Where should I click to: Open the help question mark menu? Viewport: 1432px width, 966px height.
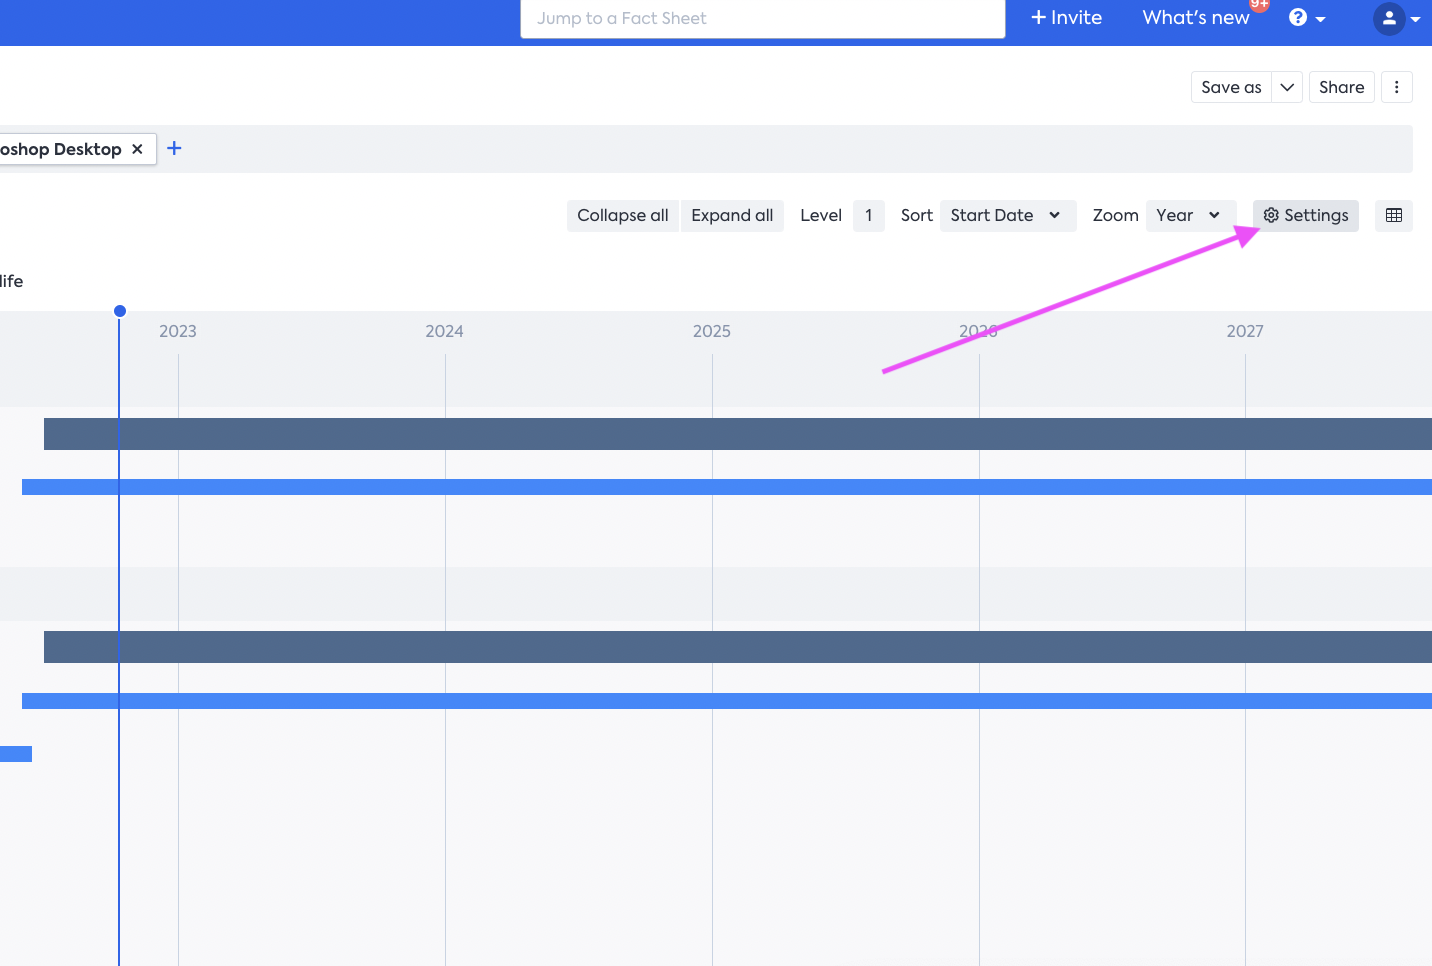pos(1306,18)
